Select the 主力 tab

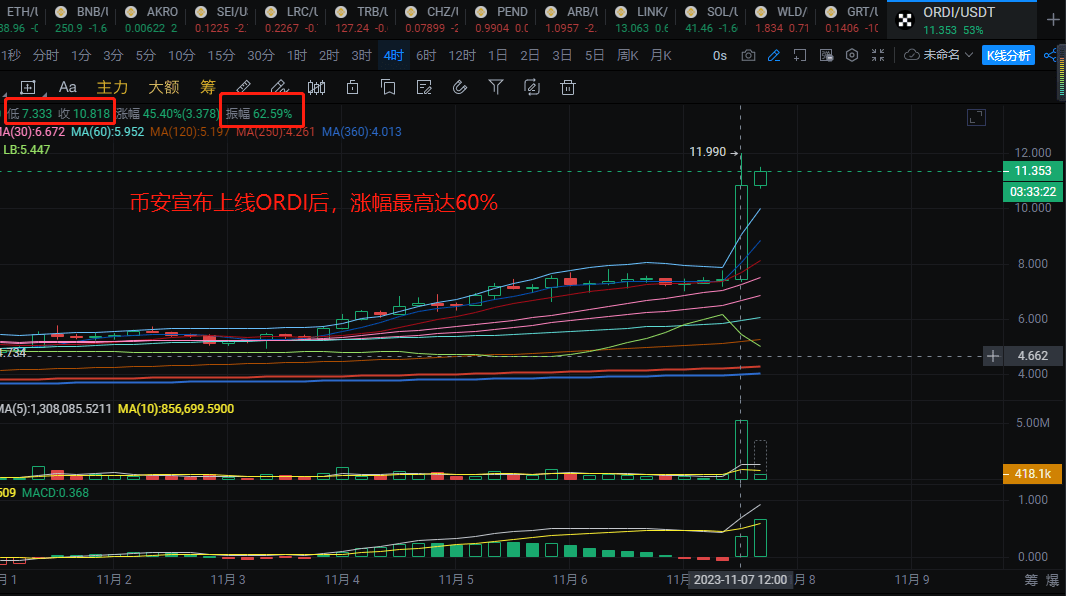[x=112, y=87]
